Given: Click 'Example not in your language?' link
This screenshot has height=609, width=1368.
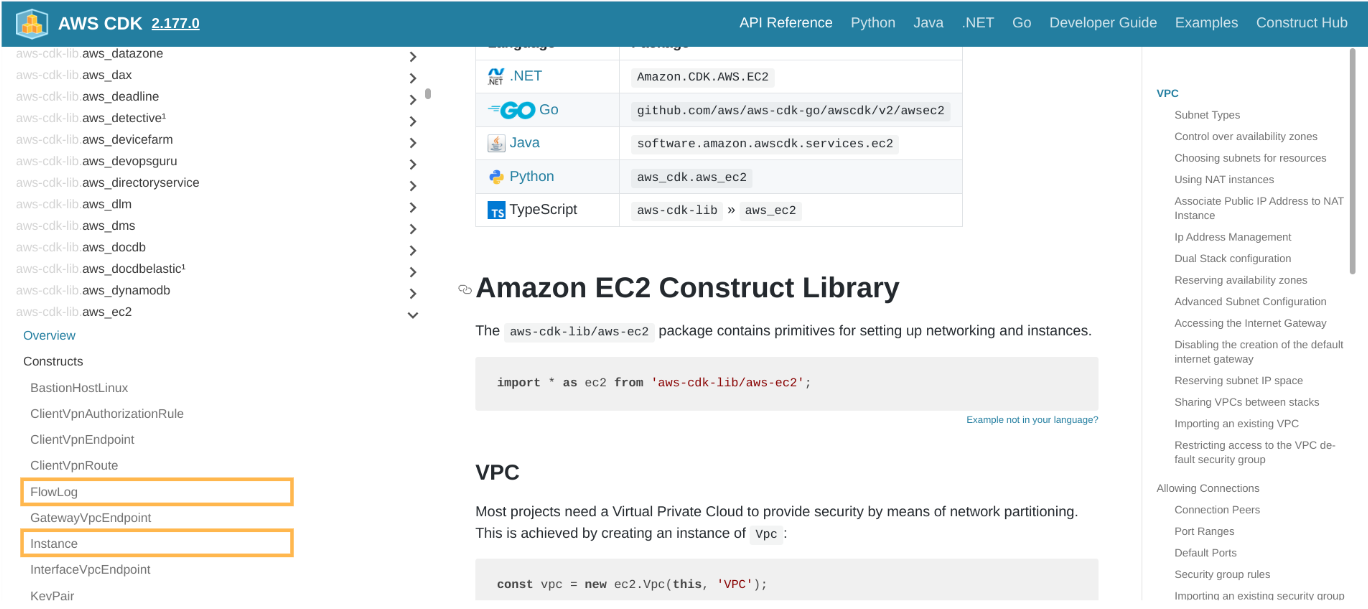Looking at the screenshot, I should pyautogui.click(x=1031, y=420).
